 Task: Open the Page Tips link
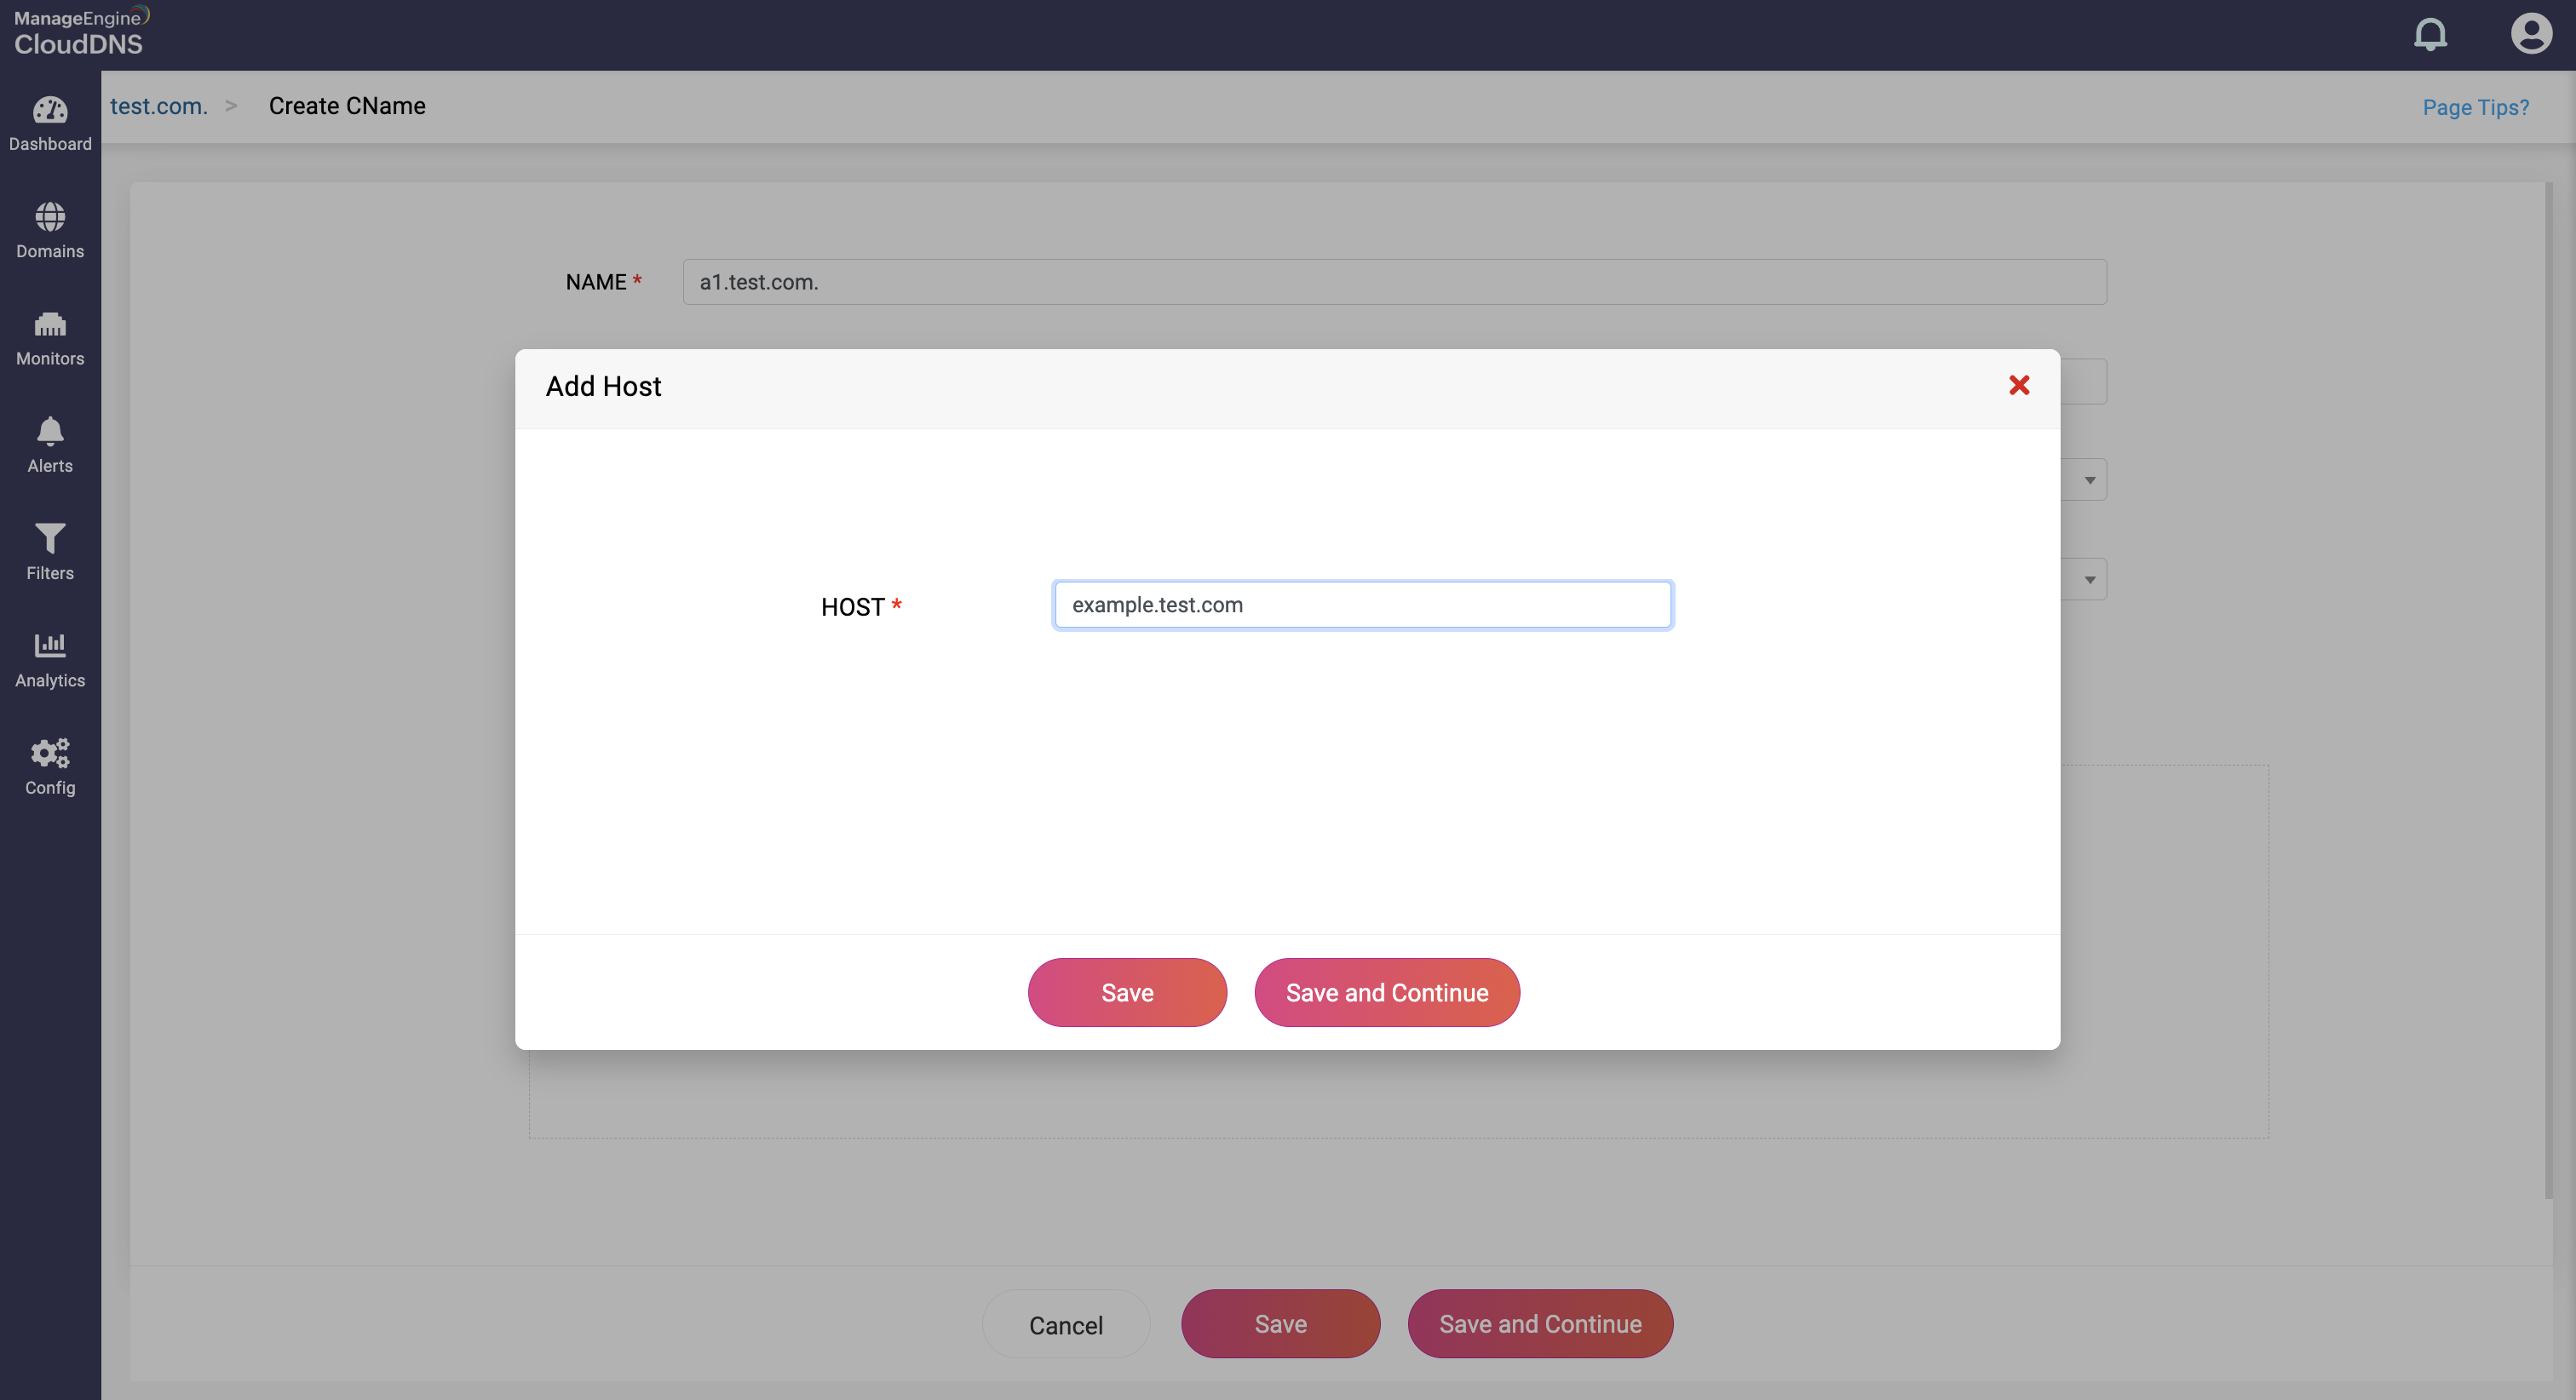pos(2475,107)
